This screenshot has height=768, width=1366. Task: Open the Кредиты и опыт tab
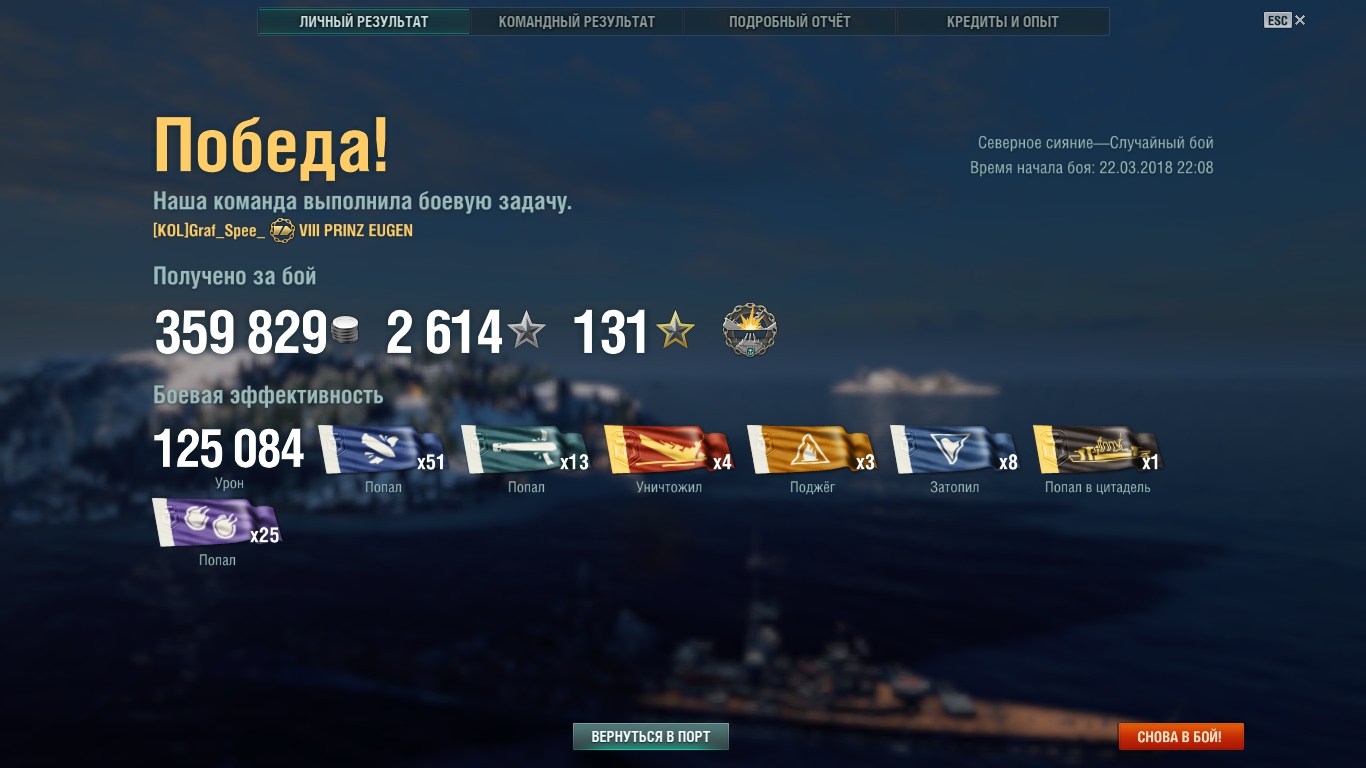click(1003, 22)
